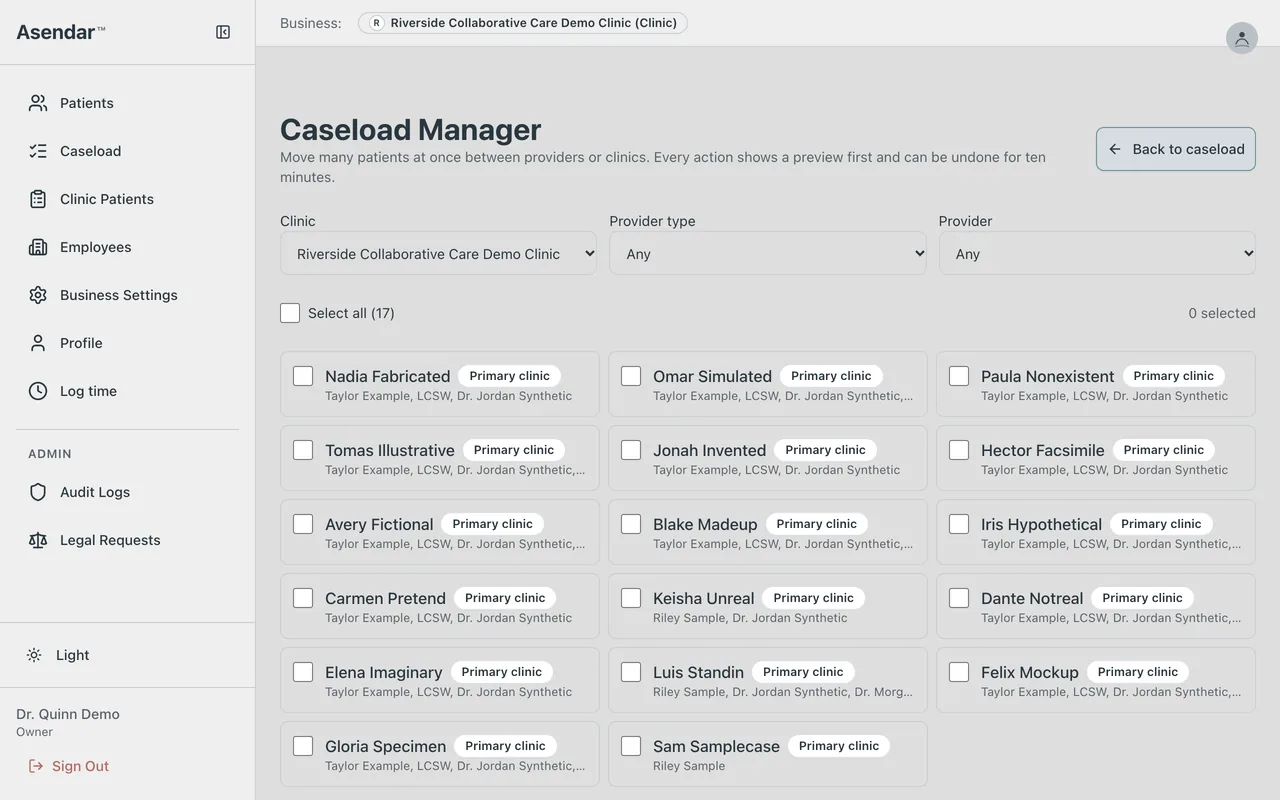
Task: Check Paula Nonexistent's checkbox
Action: coord(959,376)
